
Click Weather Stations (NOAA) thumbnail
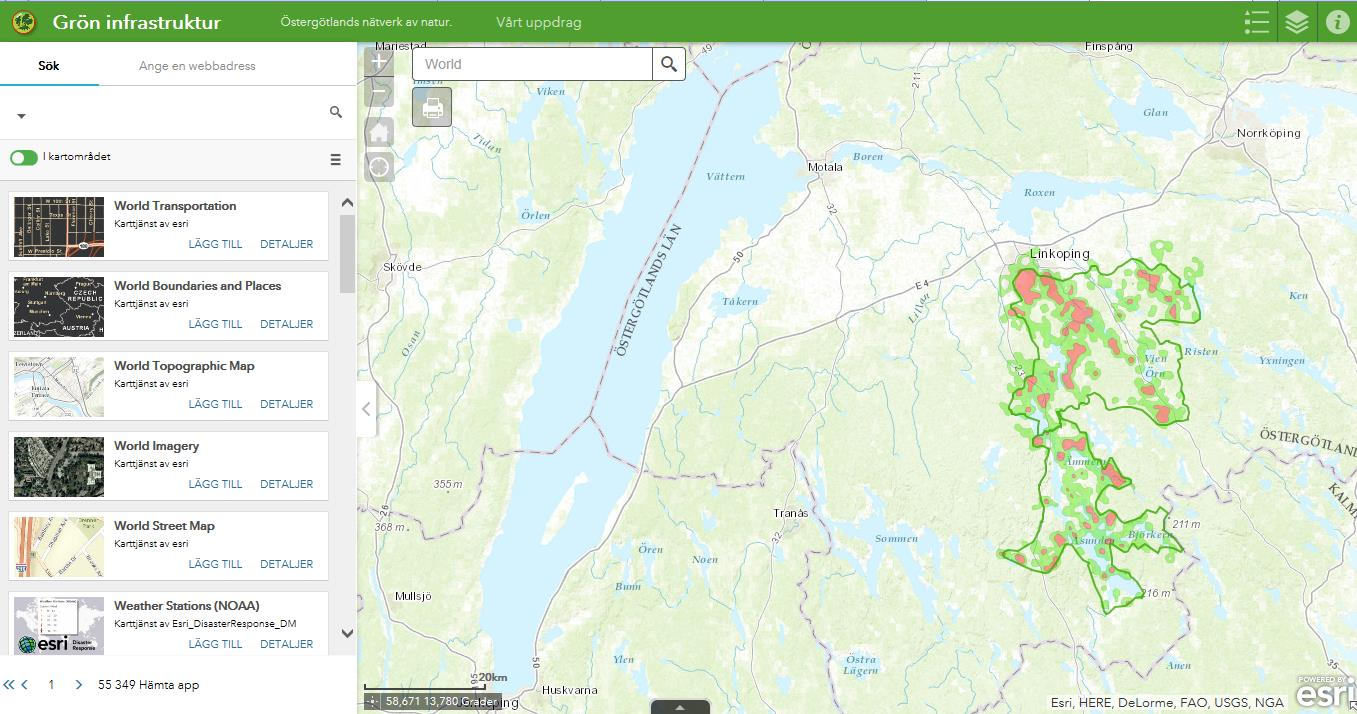click(59, 625)
